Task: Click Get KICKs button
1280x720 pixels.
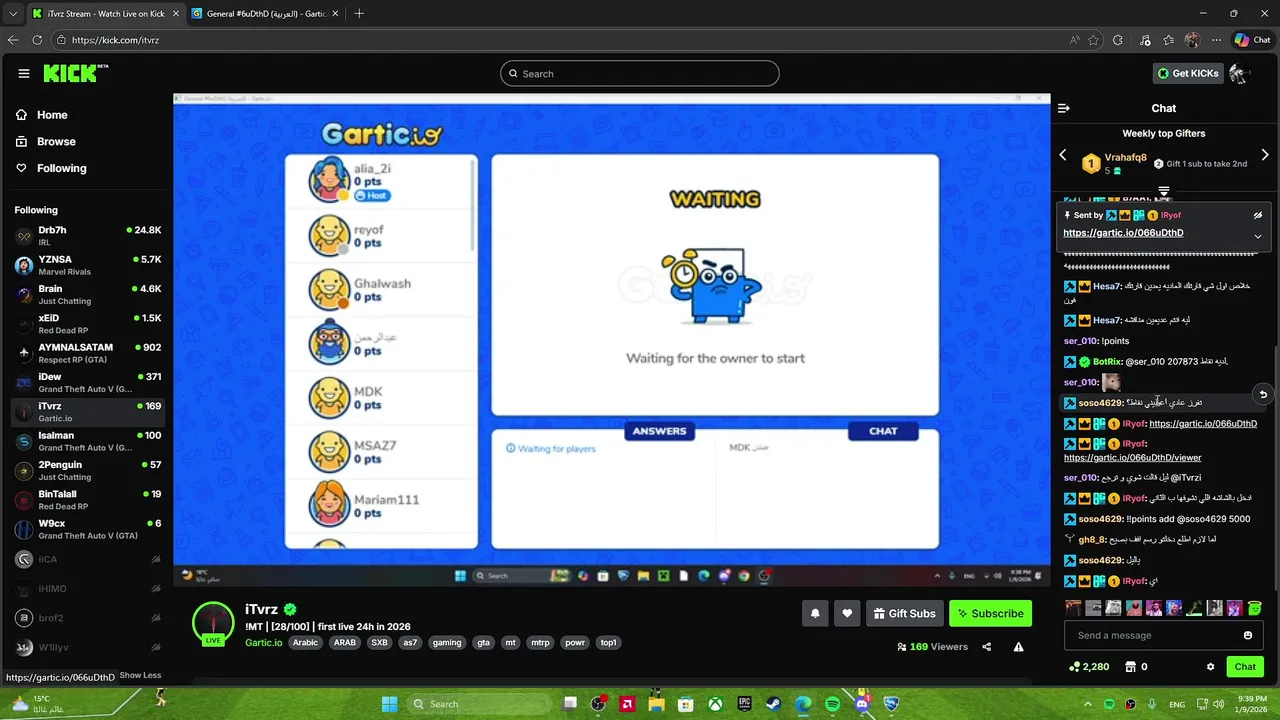Action: 1188,73
